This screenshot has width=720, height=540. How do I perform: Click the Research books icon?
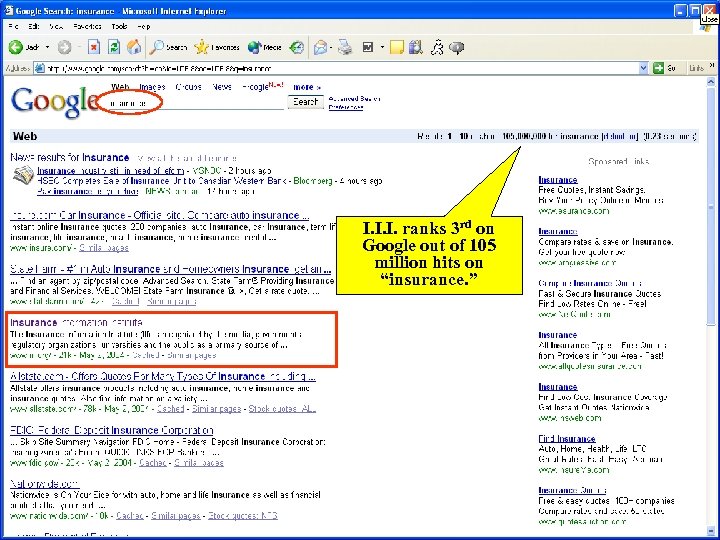click(x=416, y=47)
